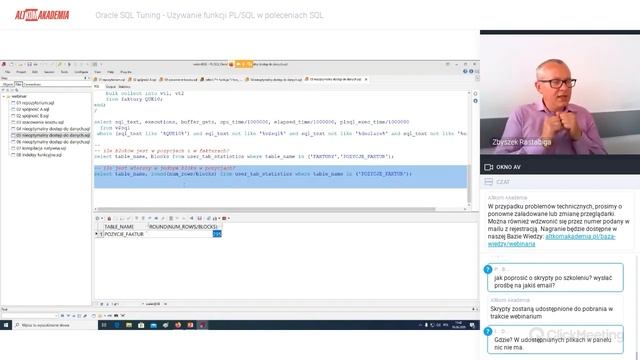Switch to the 02 spójność A.sql editor tab

[142, 80]
